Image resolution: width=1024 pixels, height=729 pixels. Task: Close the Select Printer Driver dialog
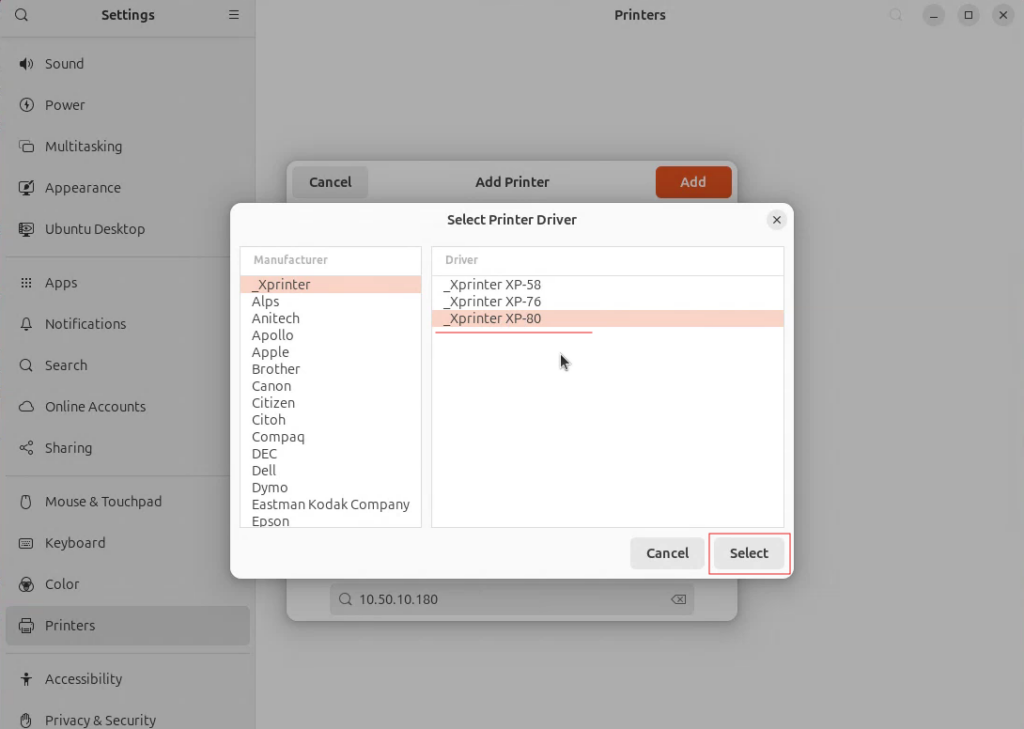point(776,220)
